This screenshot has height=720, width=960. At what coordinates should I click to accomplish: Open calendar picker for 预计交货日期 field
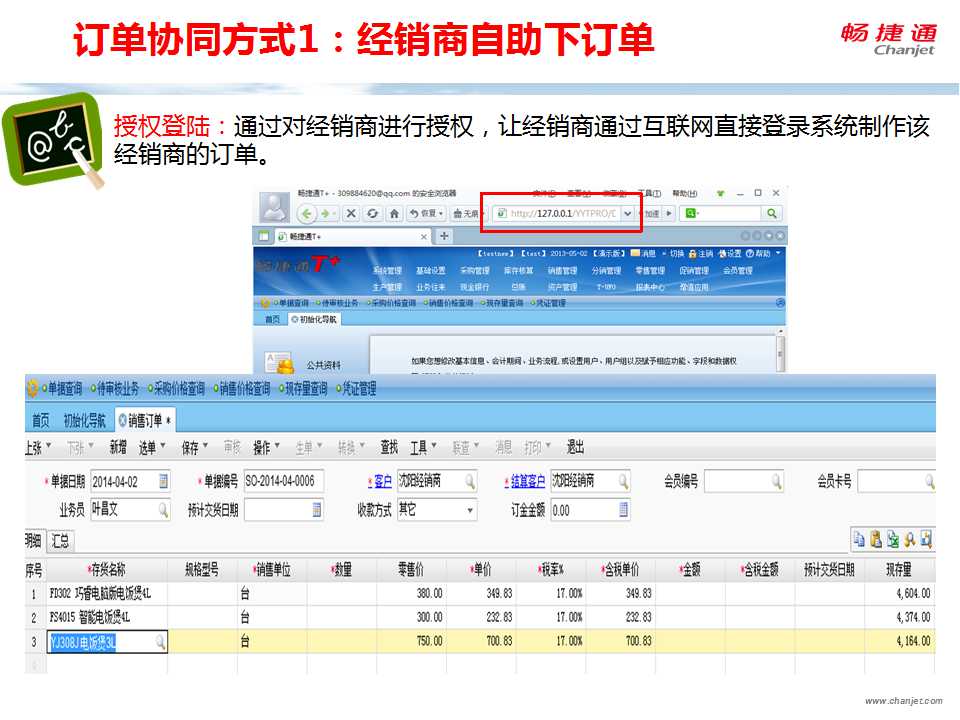[317, 510]
